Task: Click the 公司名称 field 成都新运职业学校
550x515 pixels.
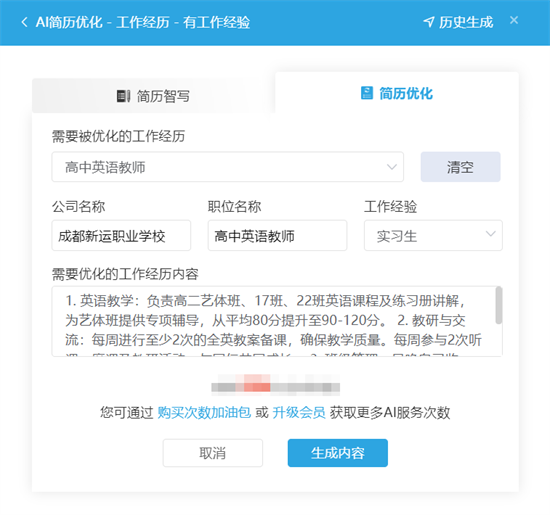Action: [x=121, y=235]
